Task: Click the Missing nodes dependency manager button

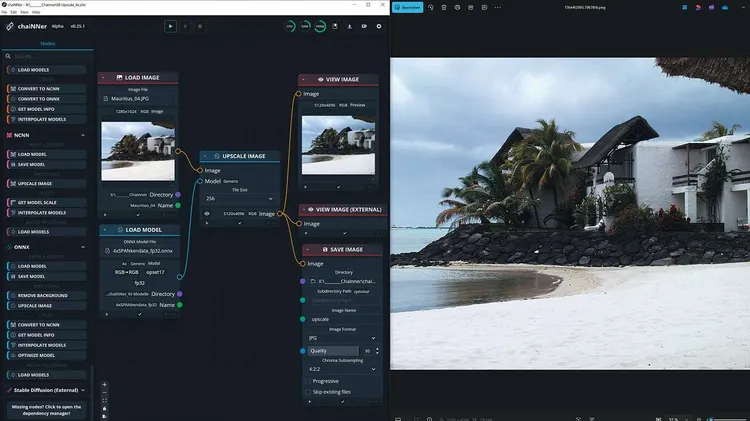Action: point(47,410)
